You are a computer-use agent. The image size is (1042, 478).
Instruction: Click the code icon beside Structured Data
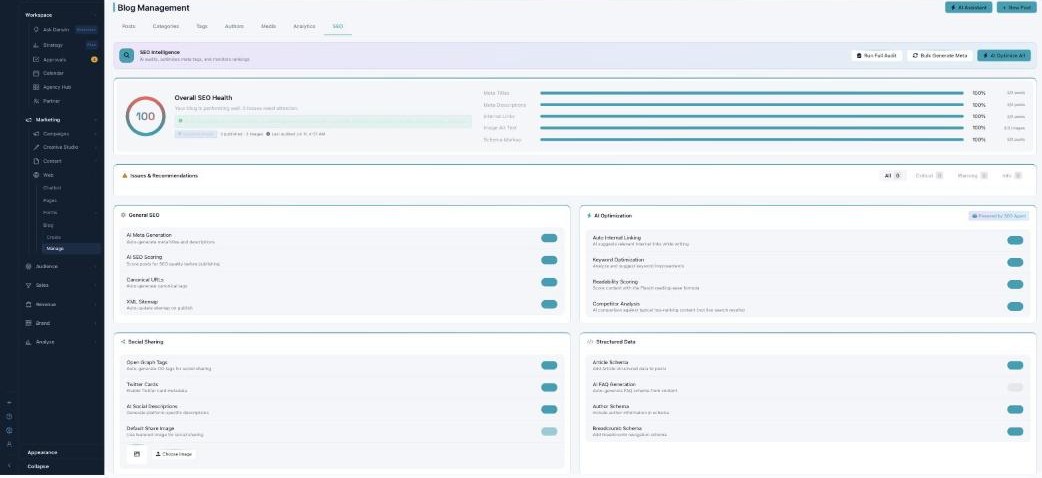coord(590,342)
